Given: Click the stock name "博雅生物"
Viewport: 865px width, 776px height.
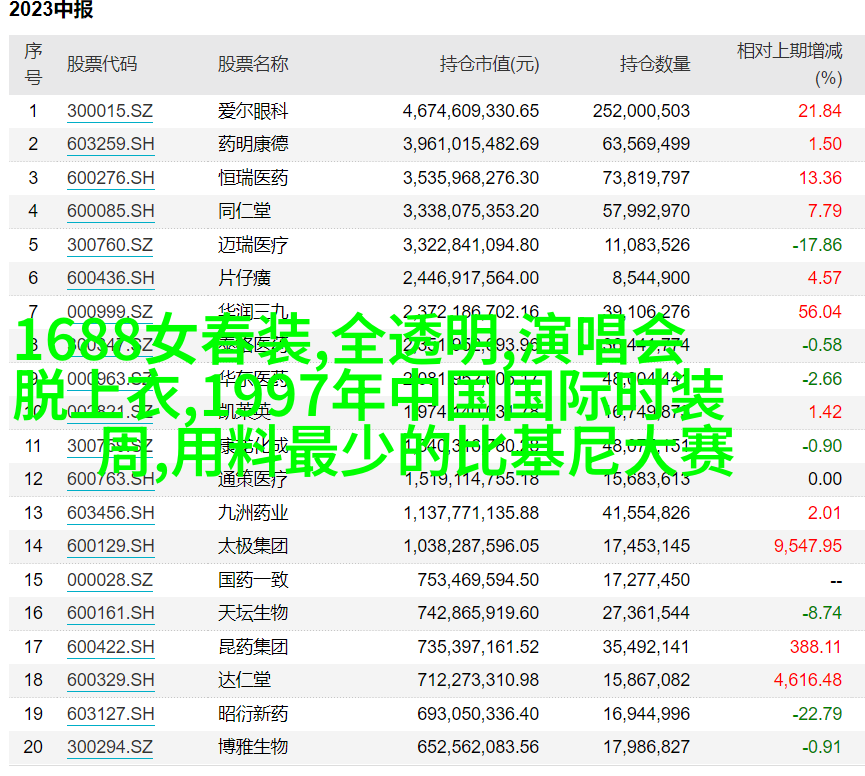Looking at the screenshot, I should 253,747.
